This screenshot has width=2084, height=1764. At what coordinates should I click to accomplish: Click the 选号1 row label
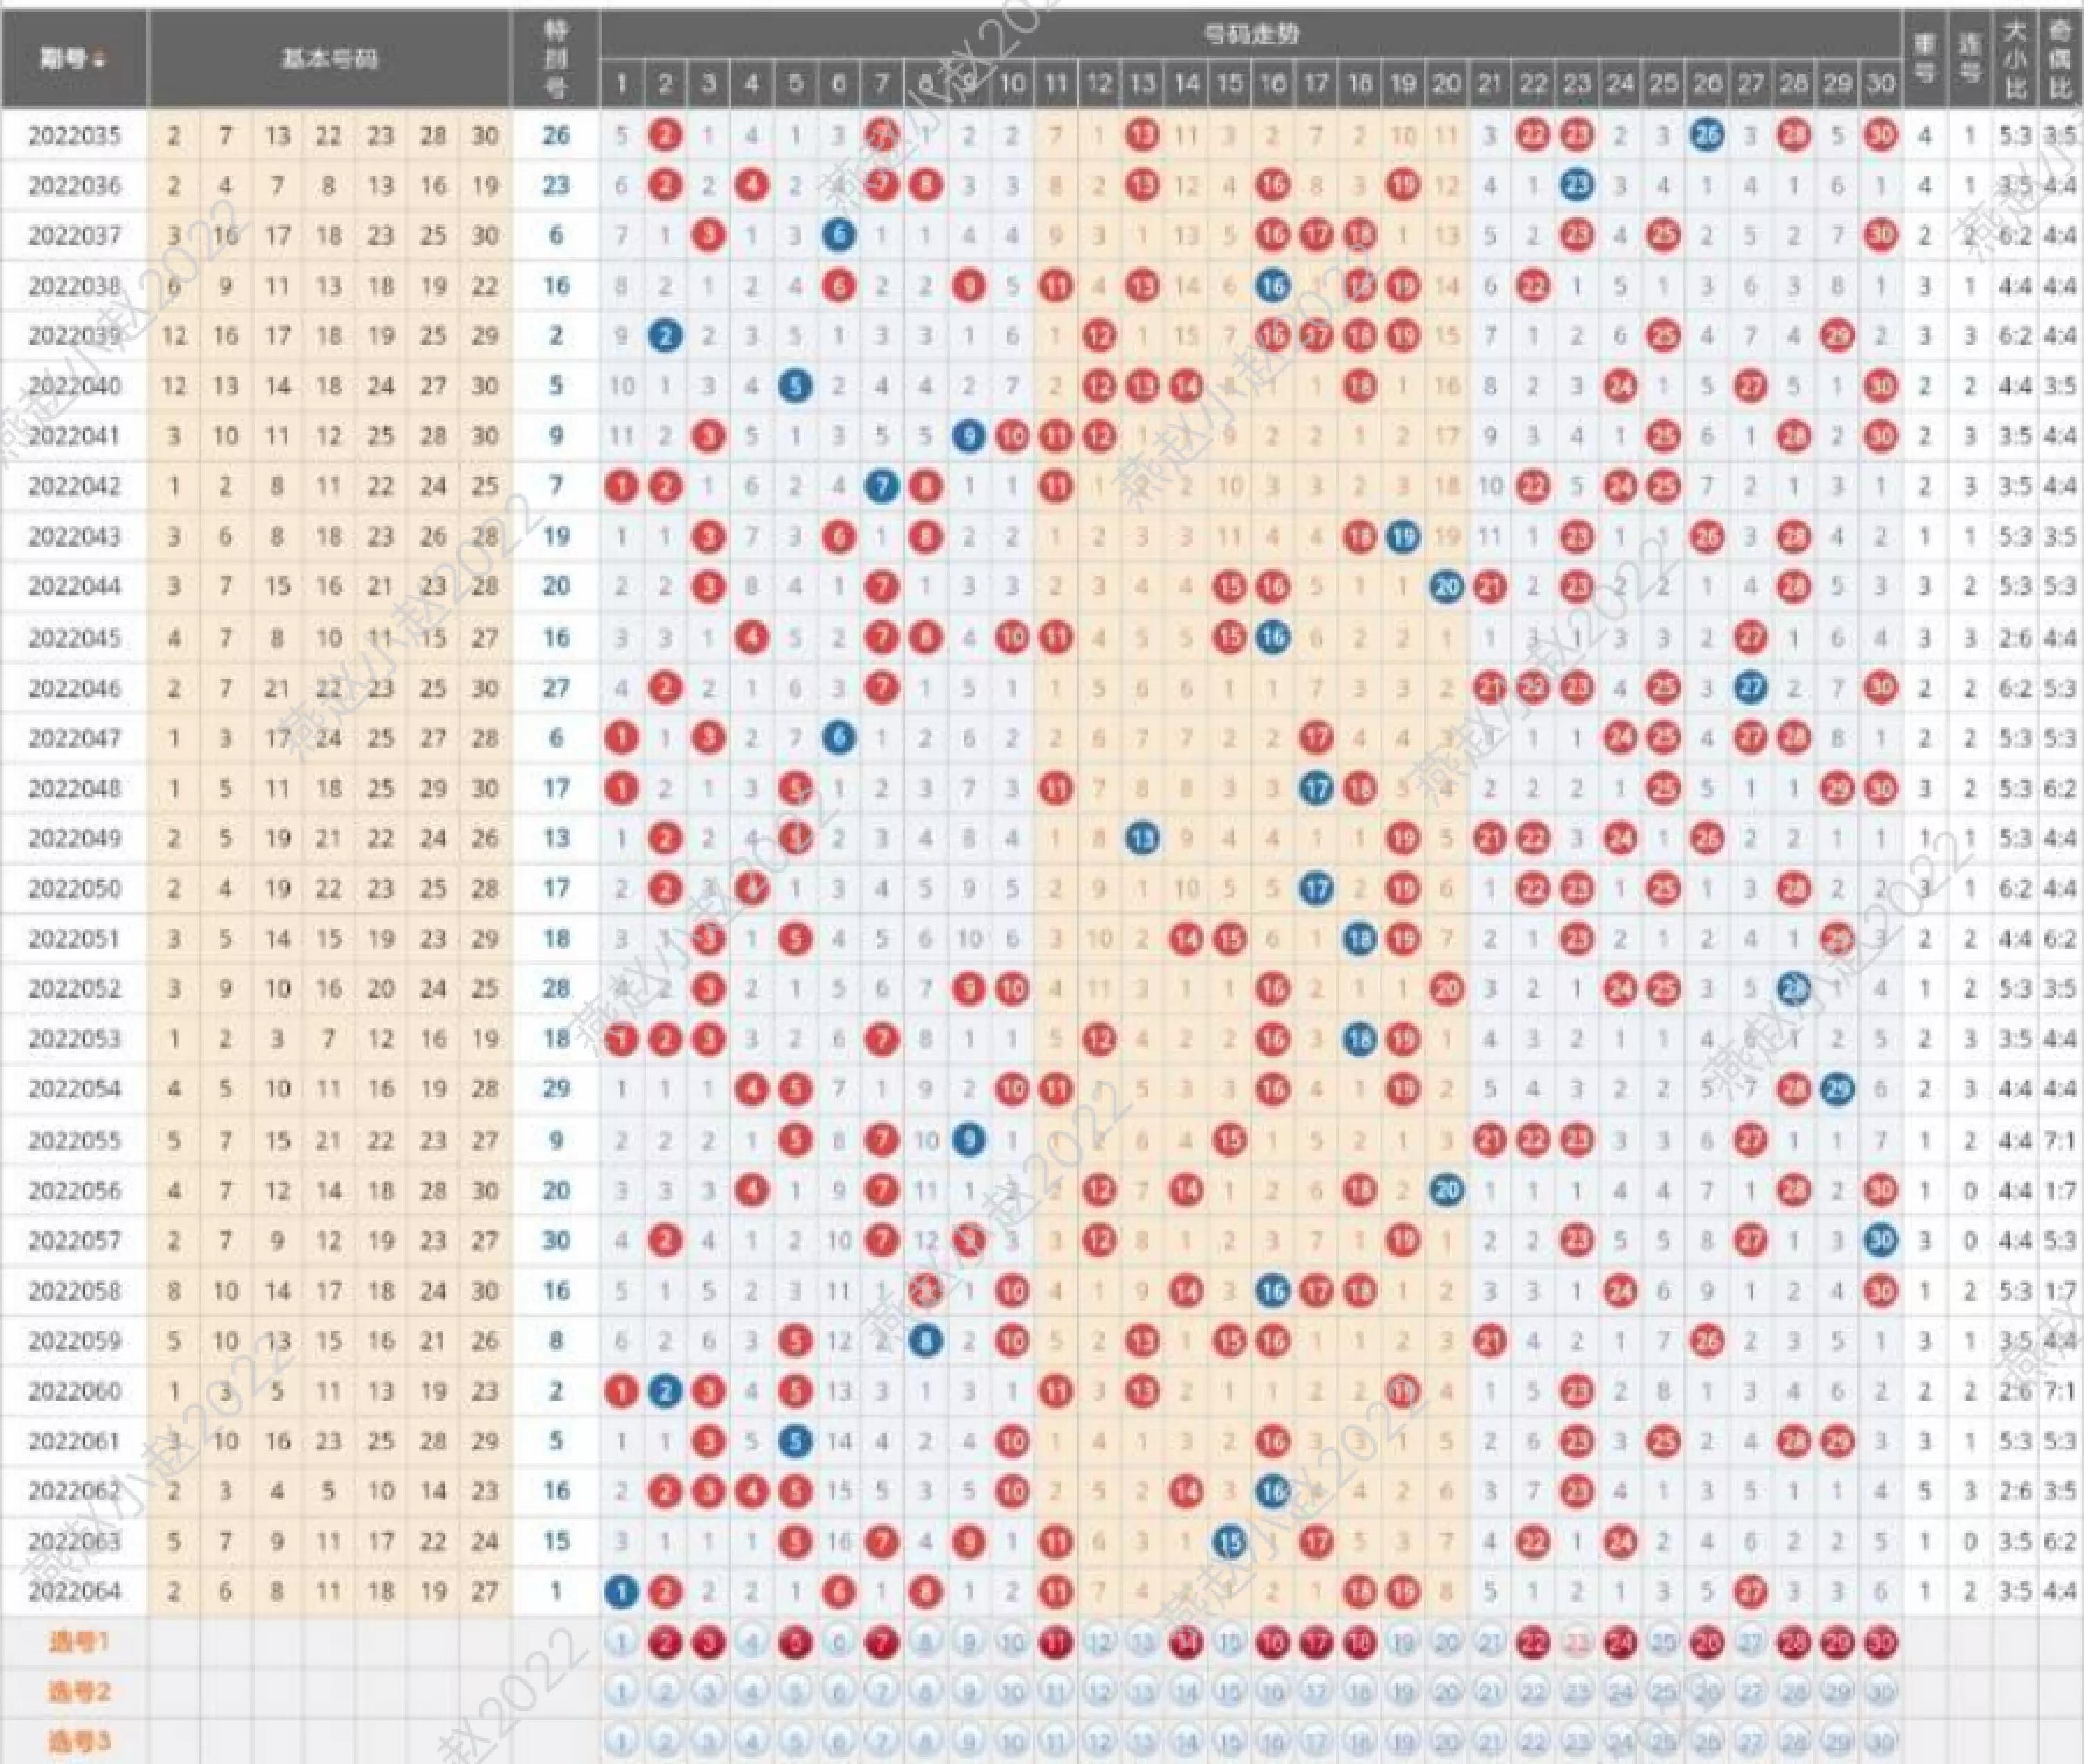pos(78,1641)
